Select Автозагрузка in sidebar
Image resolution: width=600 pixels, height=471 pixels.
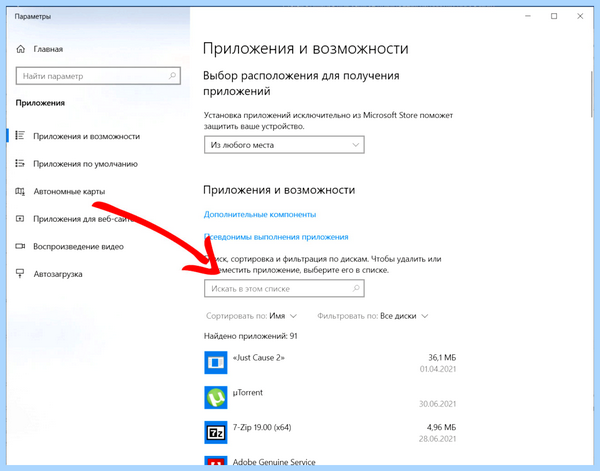tap(58, 274)
